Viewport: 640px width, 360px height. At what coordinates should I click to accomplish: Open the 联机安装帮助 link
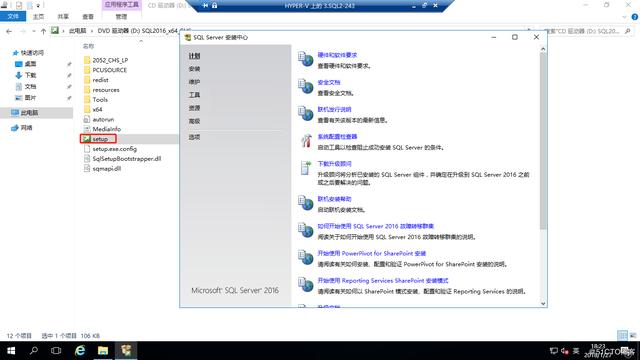tap(334, 199)
